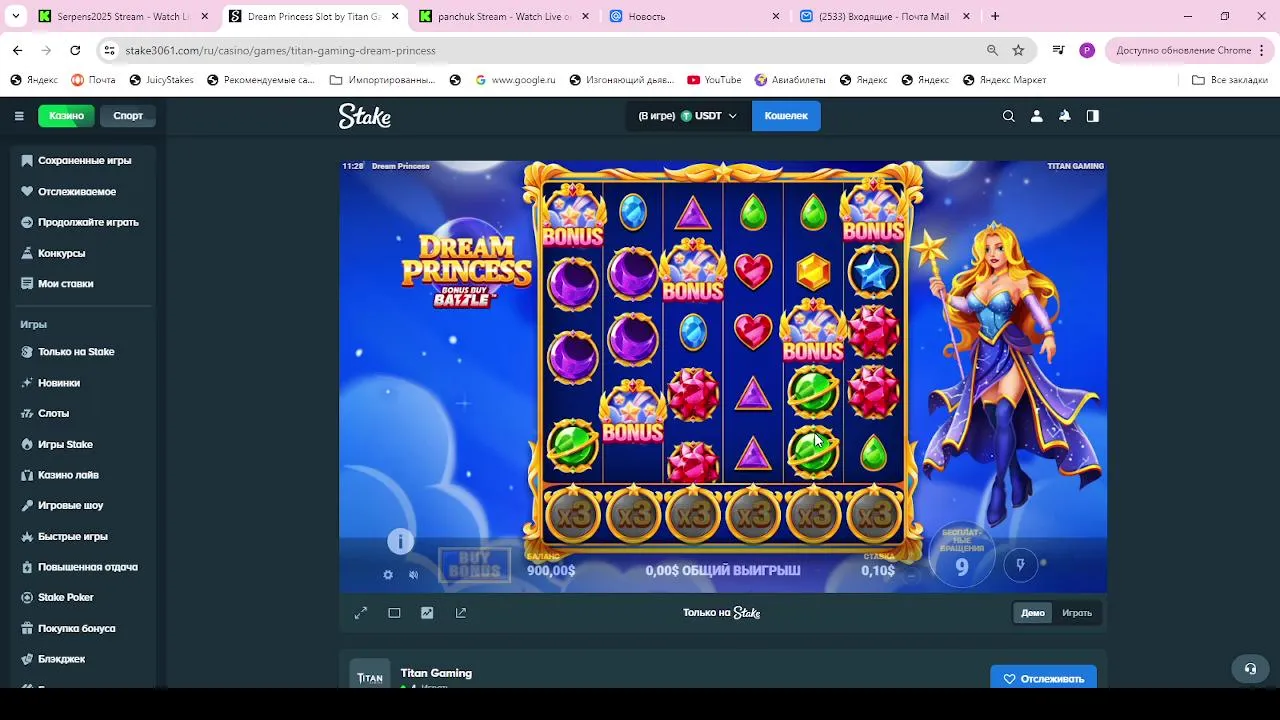Open Chrome tab search dropdown
This screenshot has width=1280, height=720.
[15, 17]
